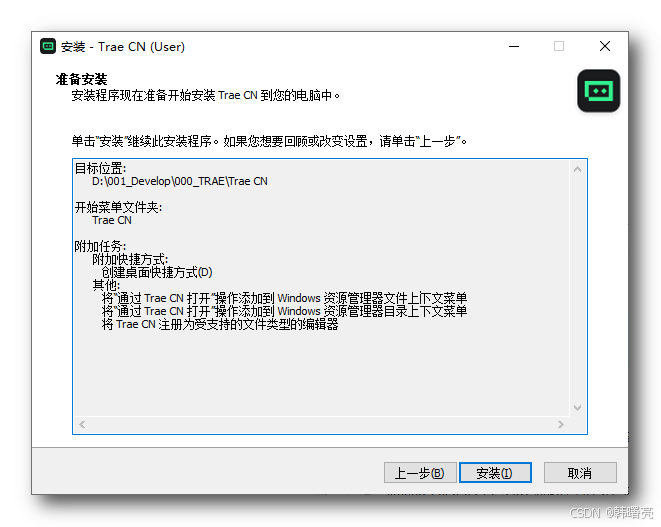Viewport: 661px width, 527px height.
Task: Click the summary box up scroll arrow
Action: point(578,169)
